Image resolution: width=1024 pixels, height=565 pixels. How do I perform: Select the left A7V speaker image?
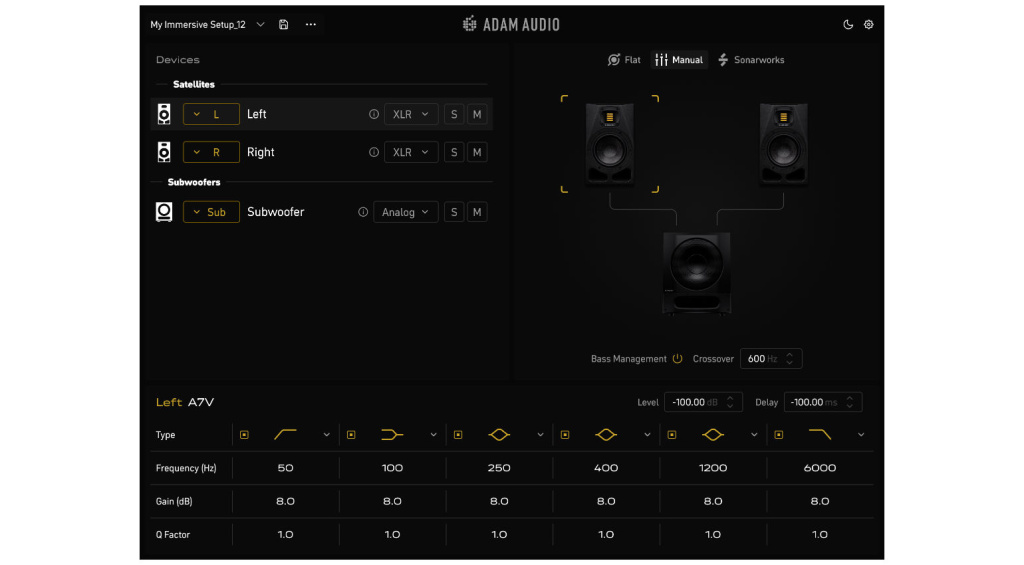coord(609,144)
